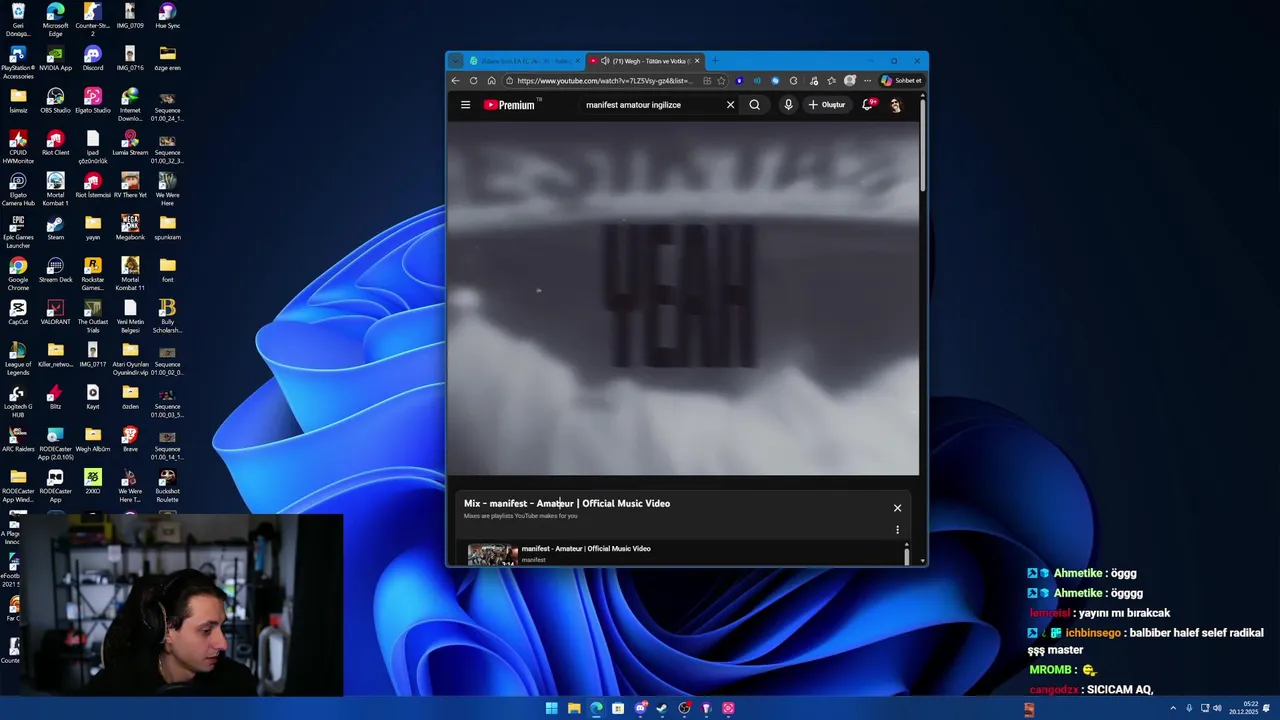Select the Epic Games Launcher icon

(18, 232)
